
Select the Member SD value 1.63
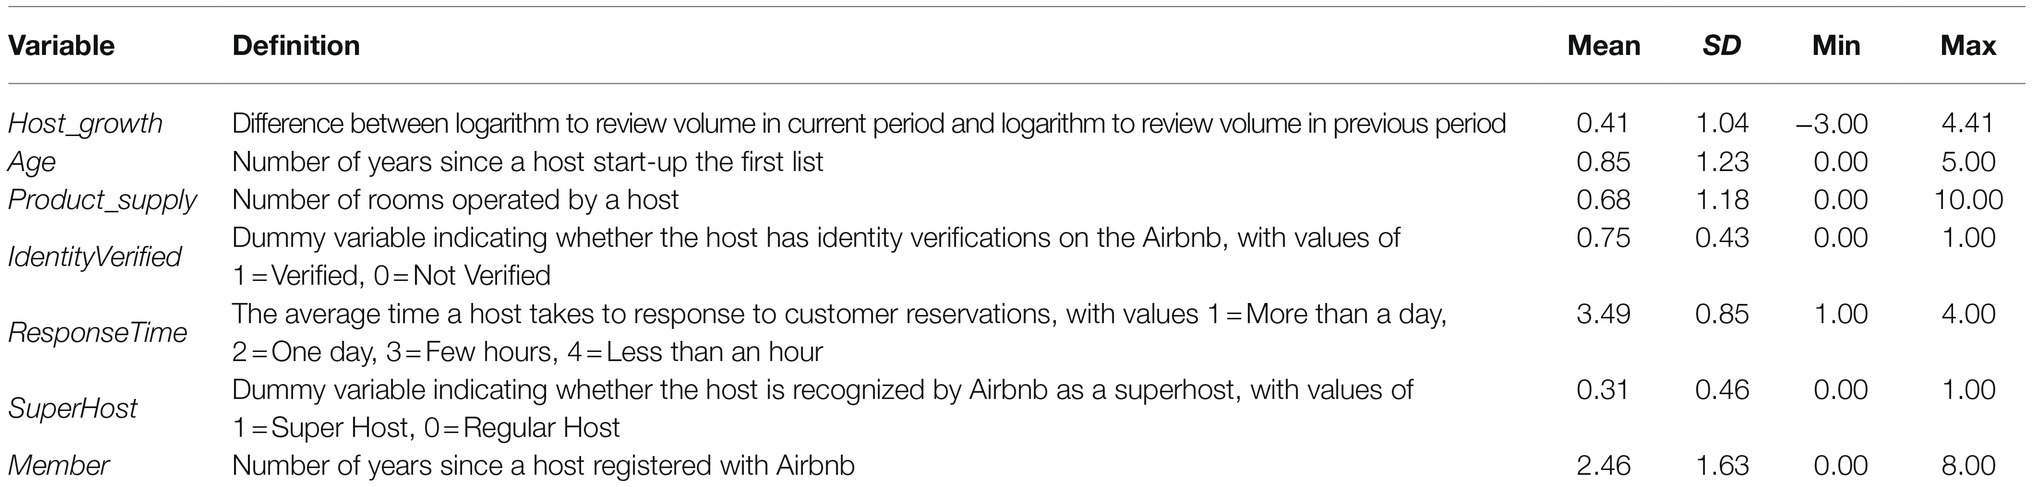click(x=1722, y=466)
